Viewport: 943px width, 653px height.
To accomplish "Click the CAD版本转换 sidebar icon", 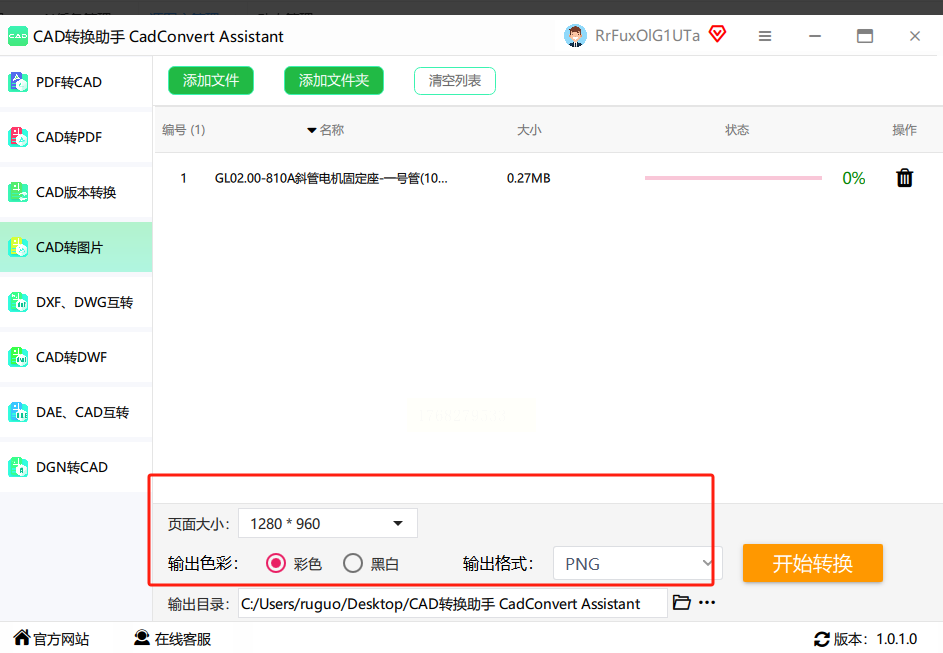I will [x=18, y=192].
